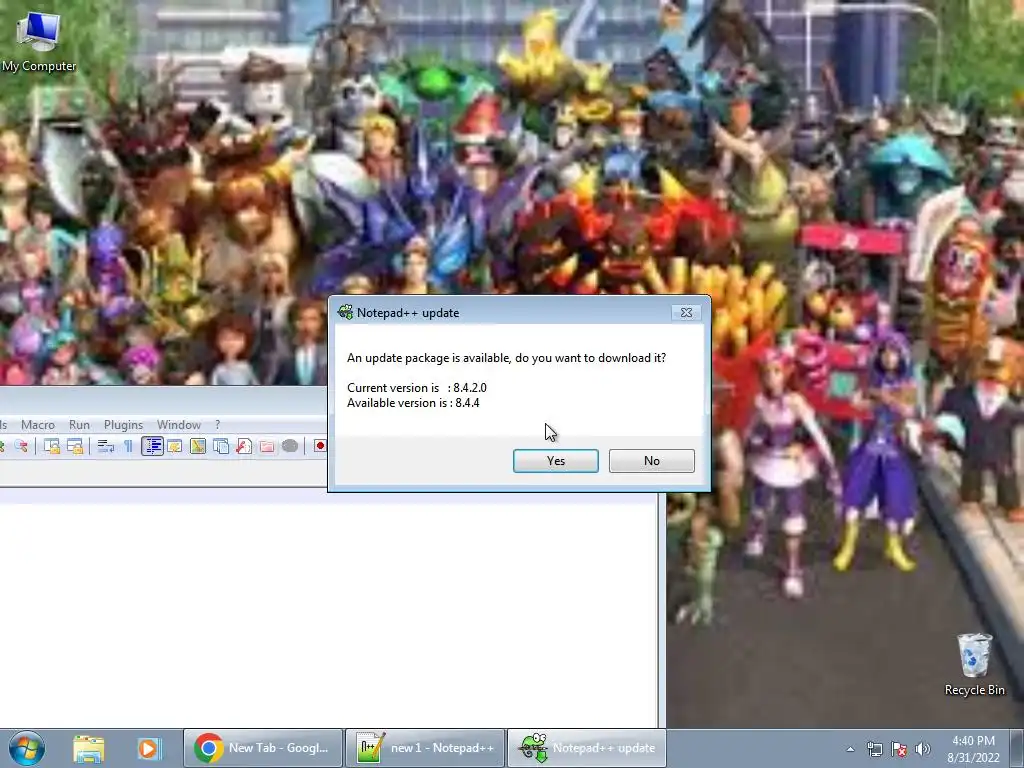Select the My Computer desktop icon
Viewport: 1024px width, 768px height.
coord(39,42)
